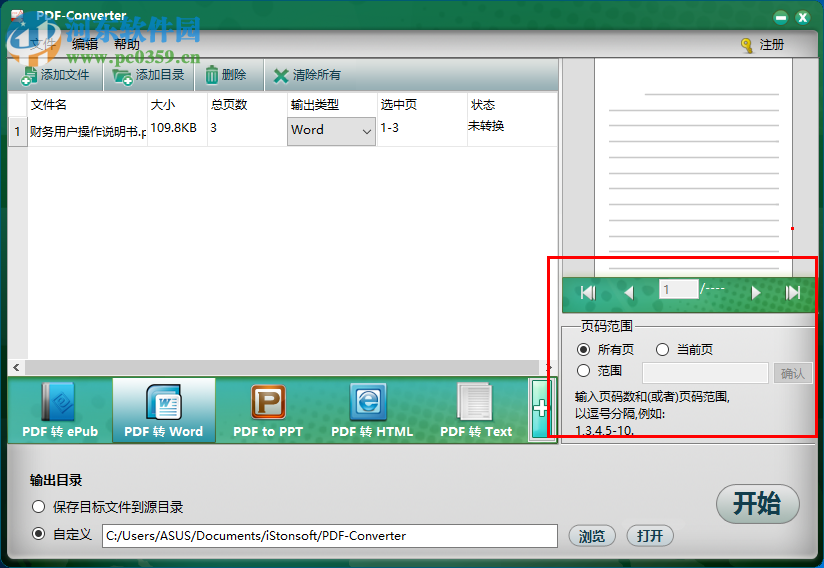The image size is (824, 568).
Task: Click the file list horizontal scrollbar track
Action: tap(282, 367)
